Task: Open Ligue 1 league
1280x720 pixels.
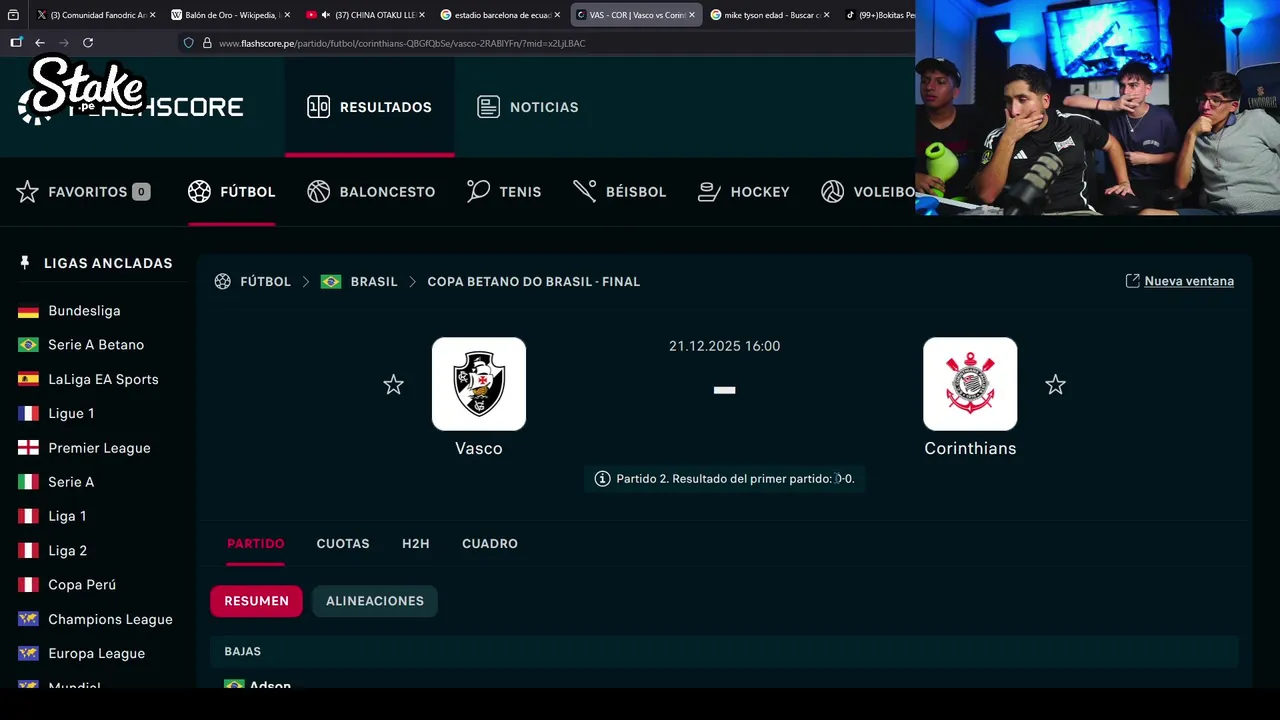Action: 71,413
